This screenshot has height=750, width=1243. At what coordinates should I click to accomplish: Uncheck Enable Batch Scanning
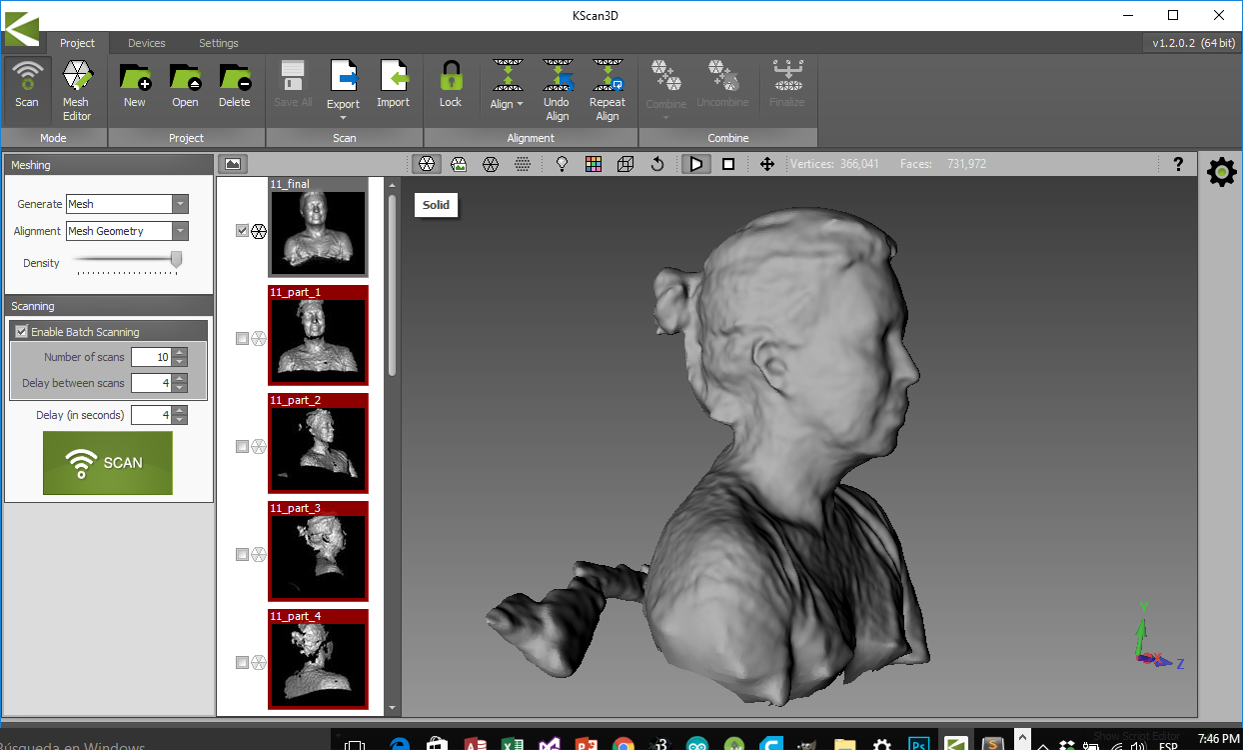[22, 332]
